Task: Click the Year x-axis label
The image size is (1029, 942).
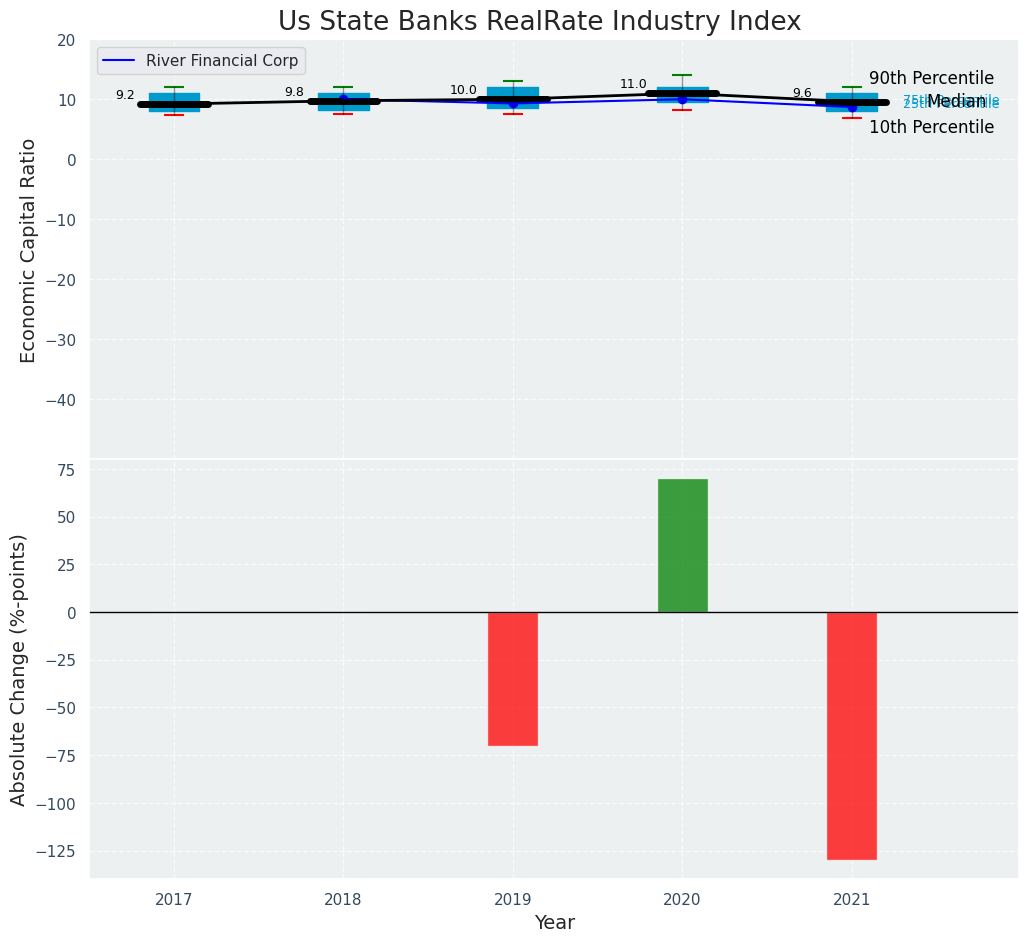Action: (555, 922)
